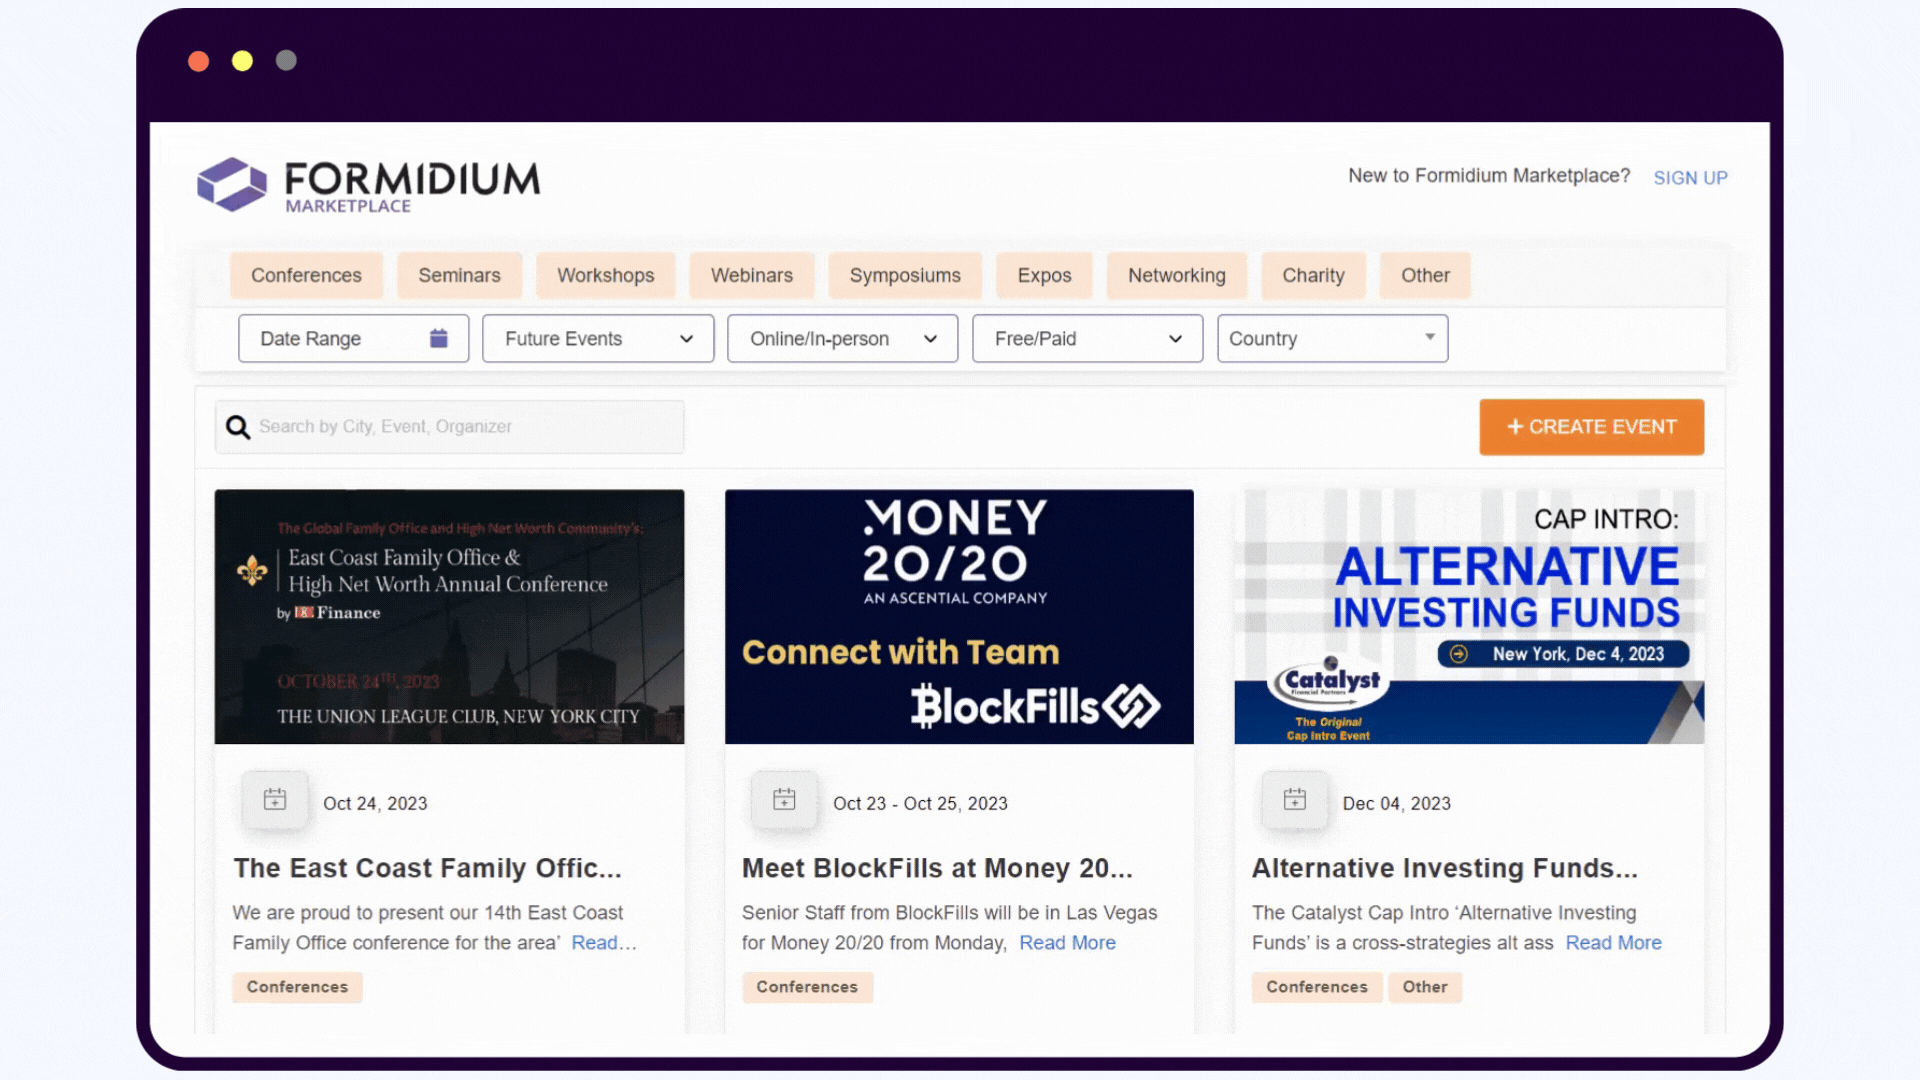The height and width of the screenshot is (1080, 1920).
Task: Click the calendar icon on the East Coast event card
Action: tap(274, 800)
